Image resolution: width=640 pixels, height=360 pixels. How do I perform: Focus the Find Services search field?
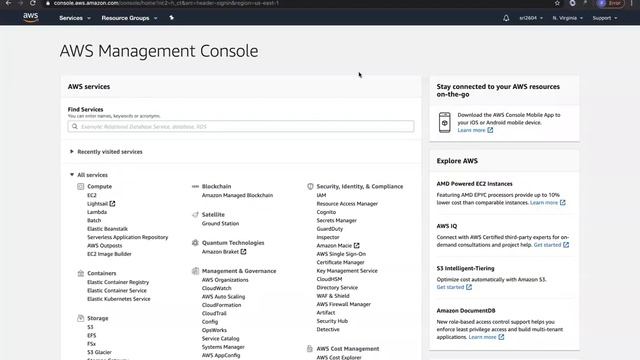tap(241, 127)
